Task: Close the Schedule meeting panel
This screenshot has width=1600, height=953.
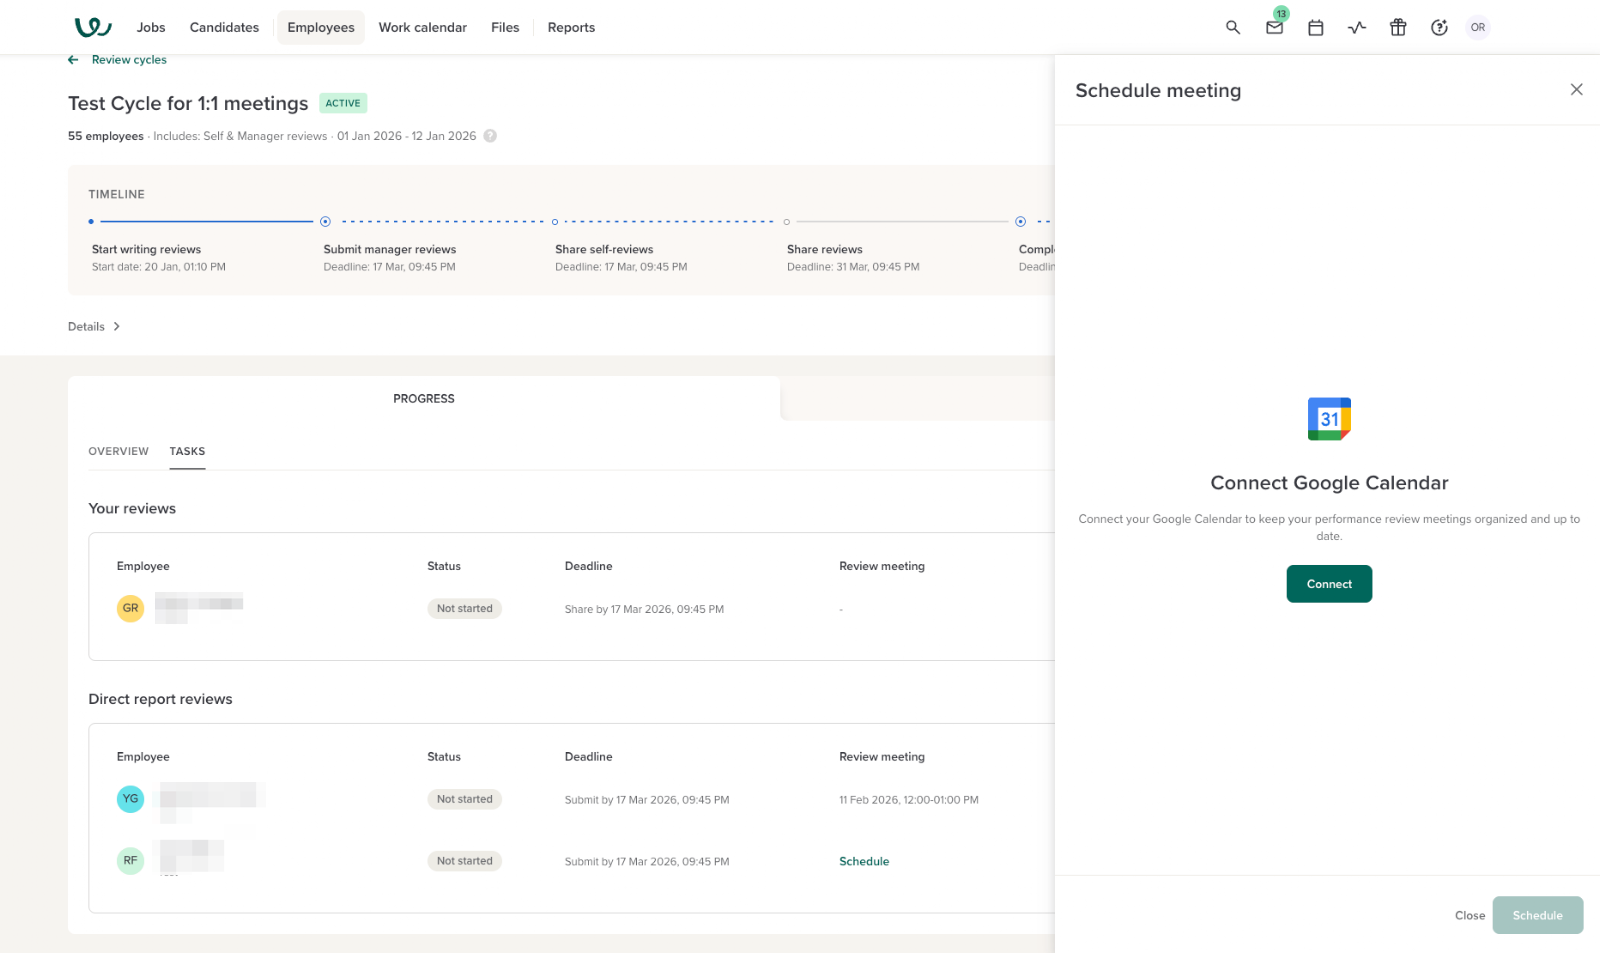Action: click(x=1576, y=90)
